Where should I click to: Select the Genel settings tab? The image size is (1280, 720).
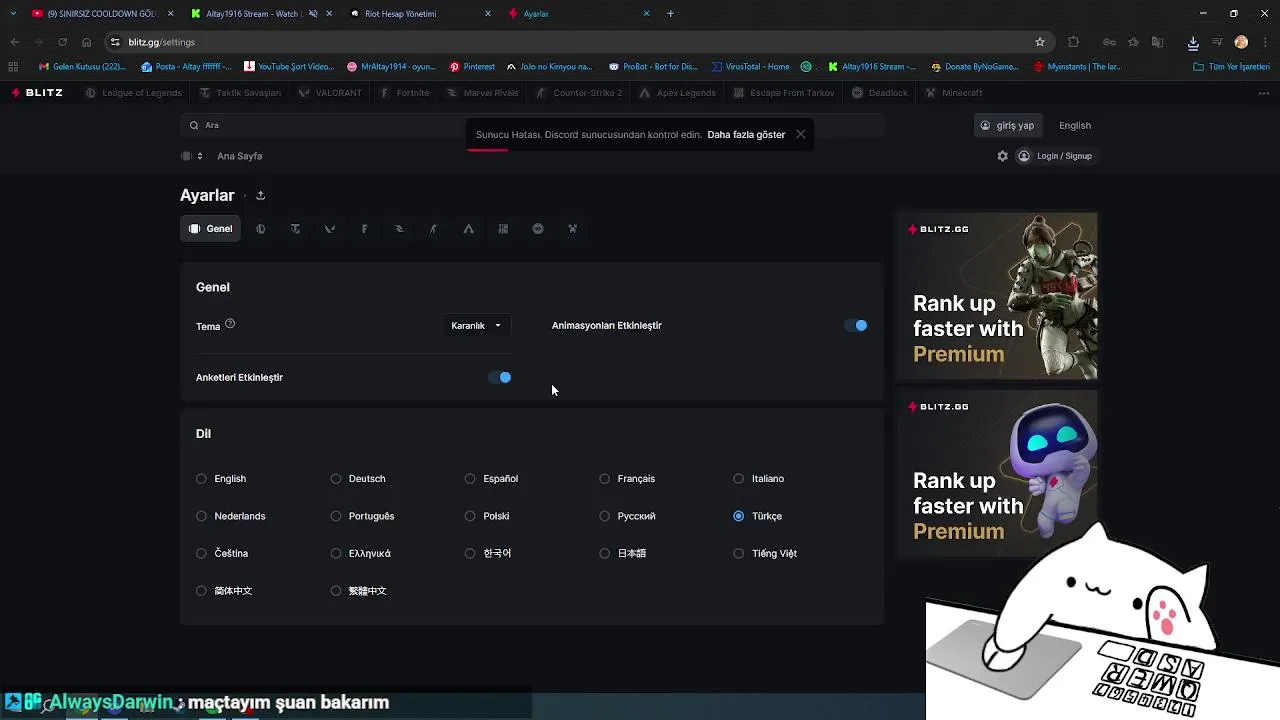pyautogui.click(x=210, y=229)
